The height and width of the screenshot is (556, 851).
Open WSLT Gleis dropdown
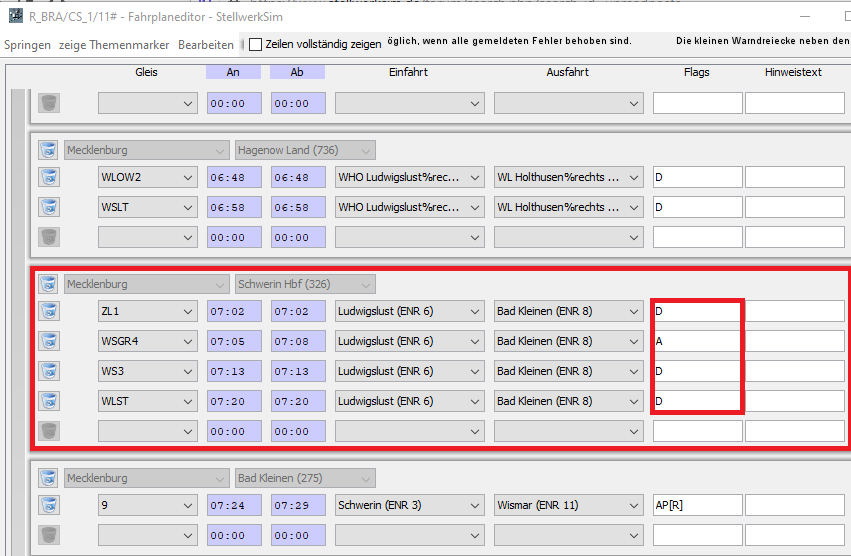click(x=148, y=207)
